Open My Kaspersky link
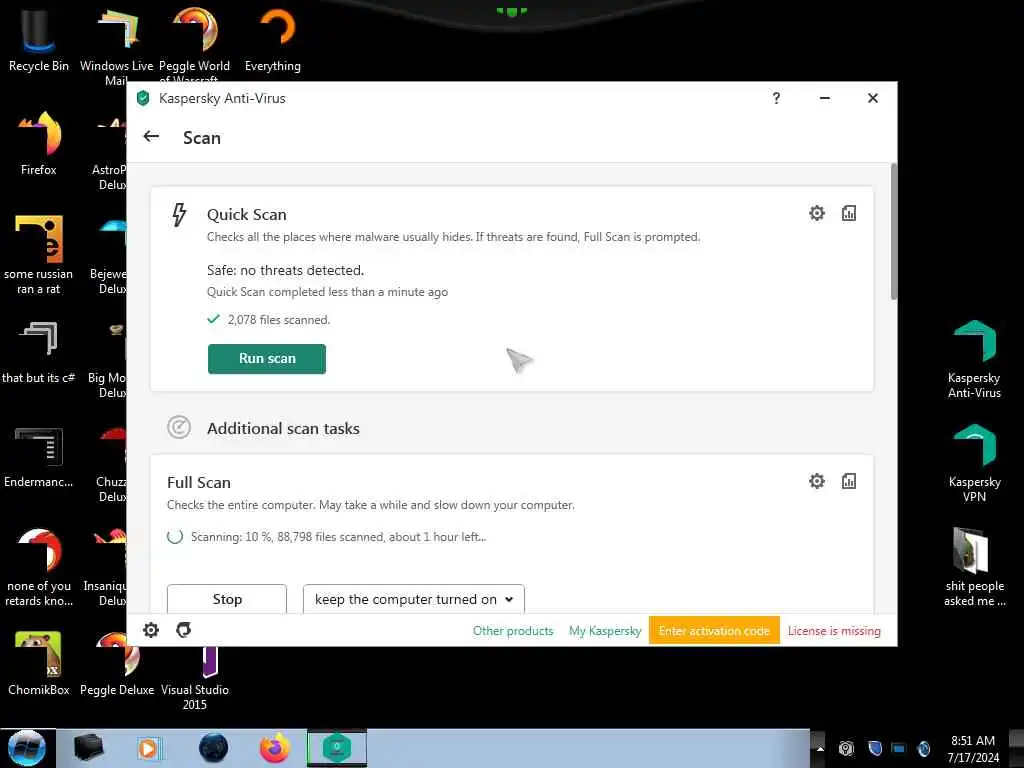 click(605, 631)
